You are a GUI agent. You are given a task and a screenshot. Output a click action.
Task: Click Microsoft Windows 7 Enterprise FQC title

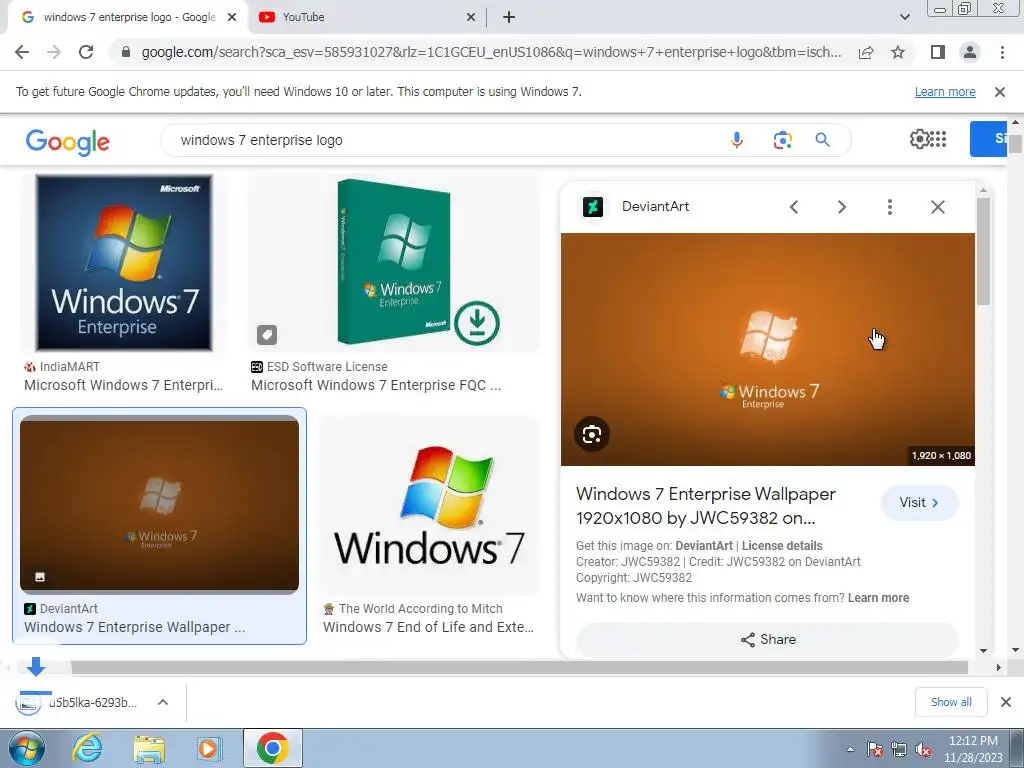376,385
